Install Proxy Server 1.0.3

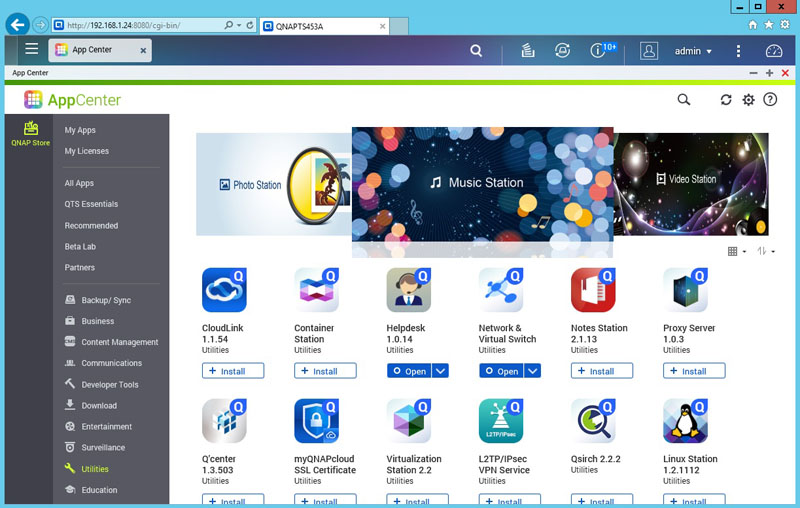click(x=694, y=371)
